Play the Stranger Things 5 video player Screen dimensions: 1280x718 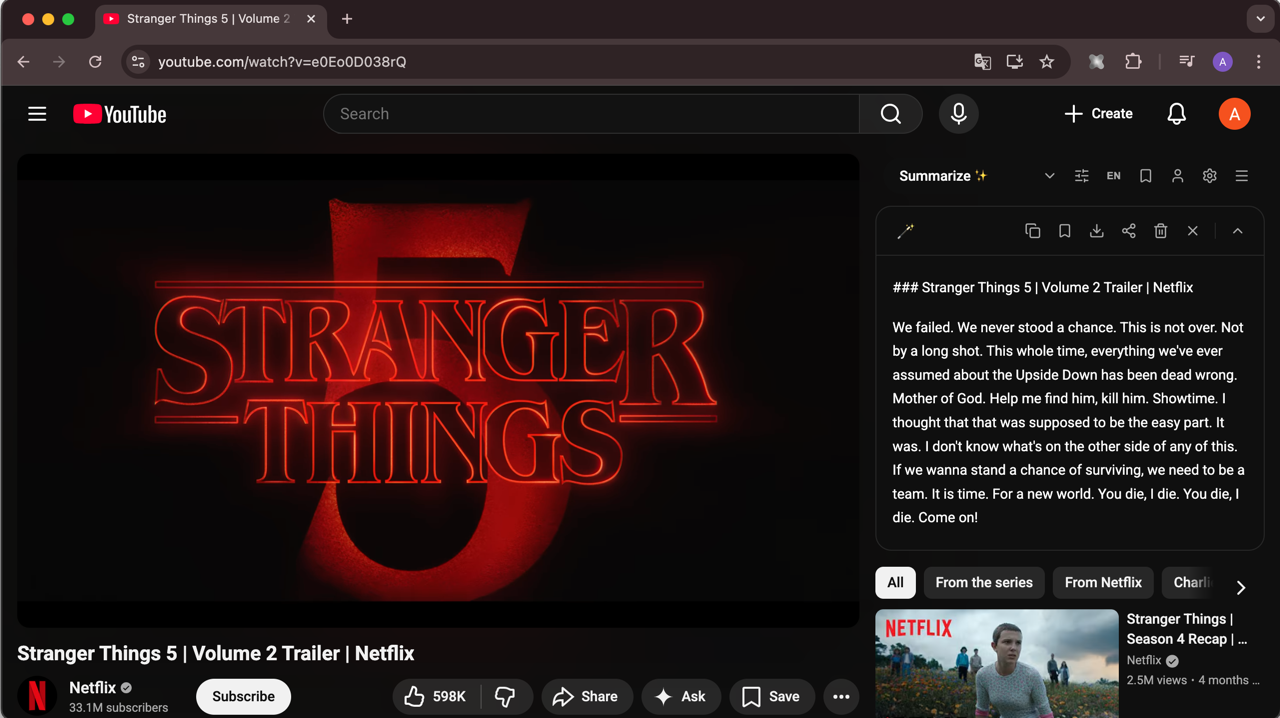coord(438,390)
